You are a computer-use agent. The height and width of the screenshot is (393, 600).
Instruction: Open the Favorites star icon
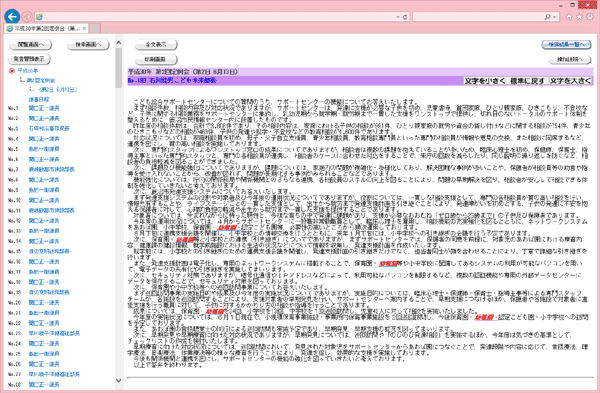[x=579, y=17]
